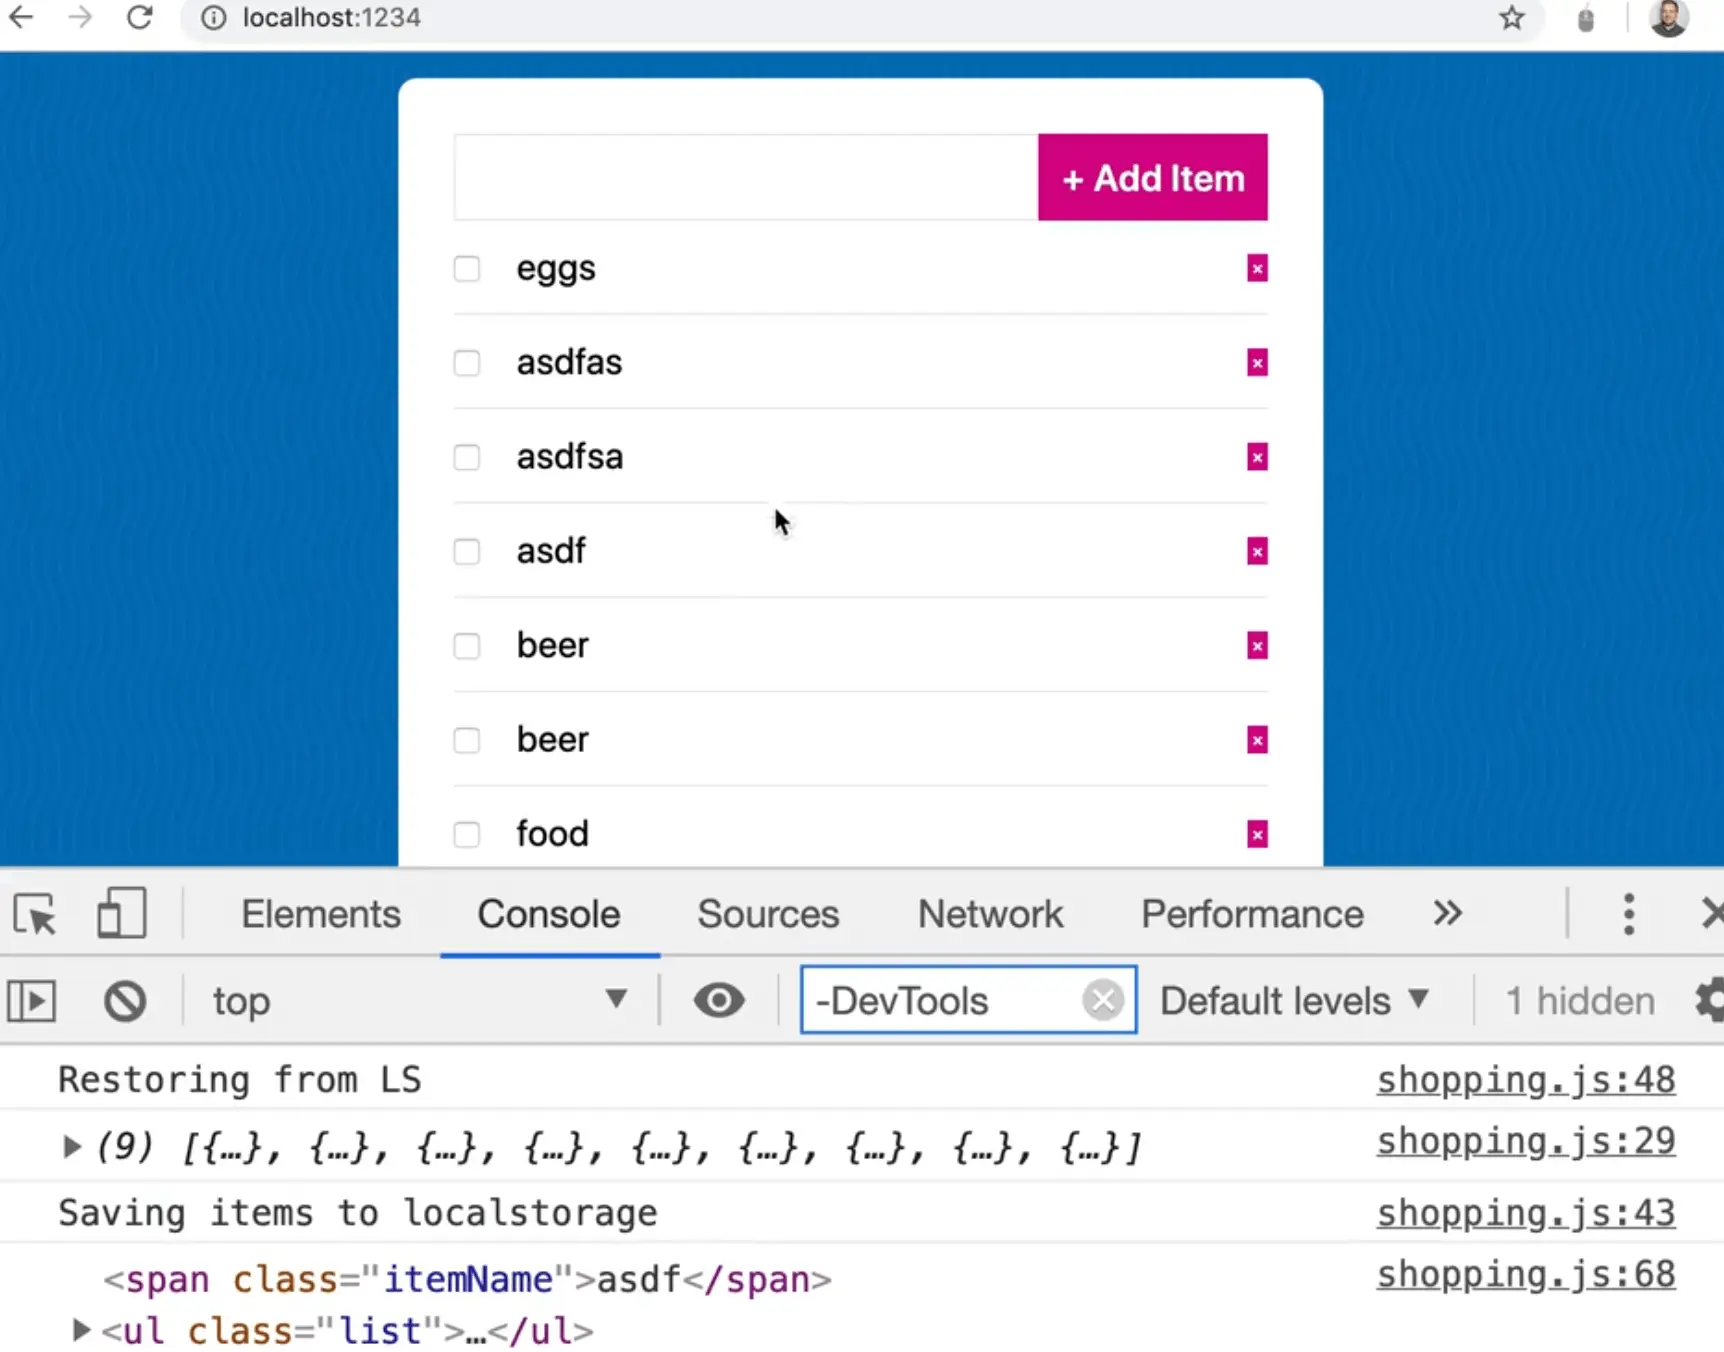This screenshot has width=1724, height=1352.
Task: Reload the page in browser
Action: pyautogui.click(x=140, y=18)
